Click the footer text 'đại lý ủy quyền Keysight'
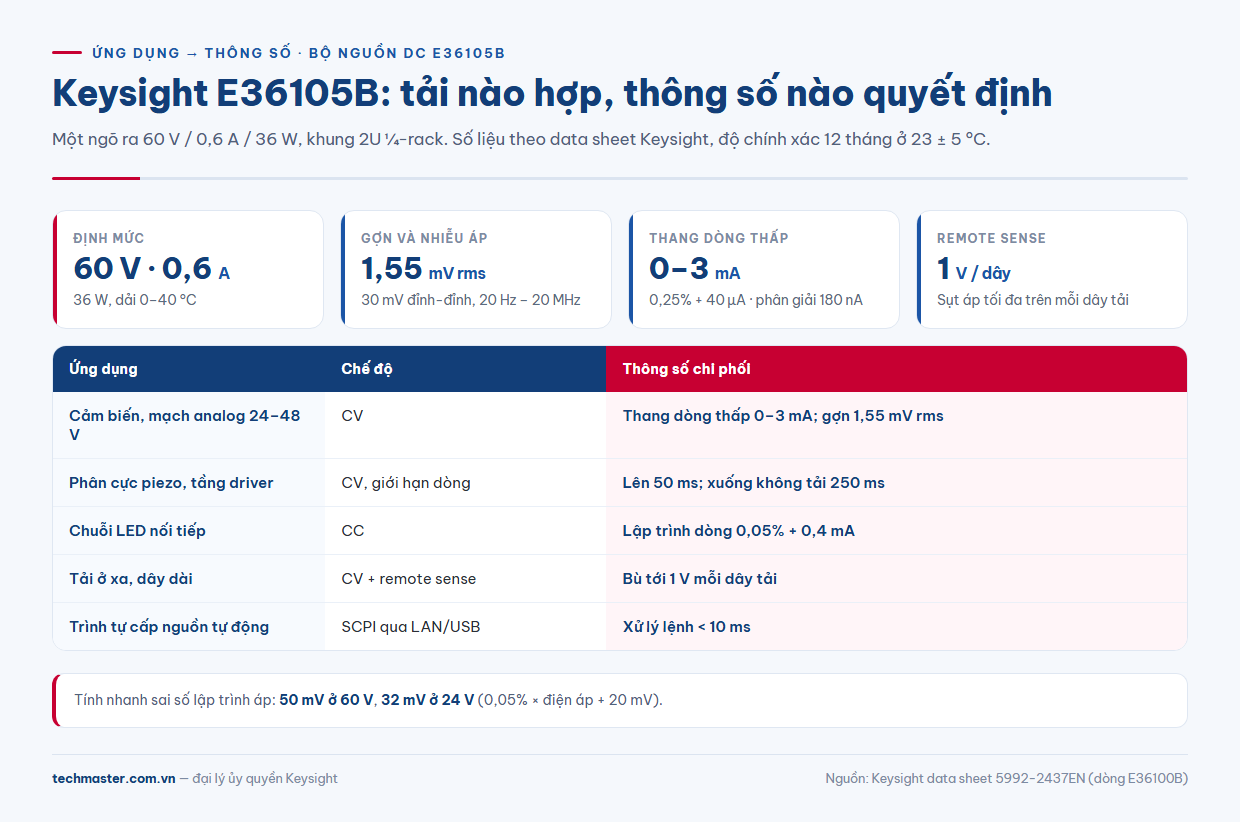This screenshot has height=822, width=1240. point(265,778)
